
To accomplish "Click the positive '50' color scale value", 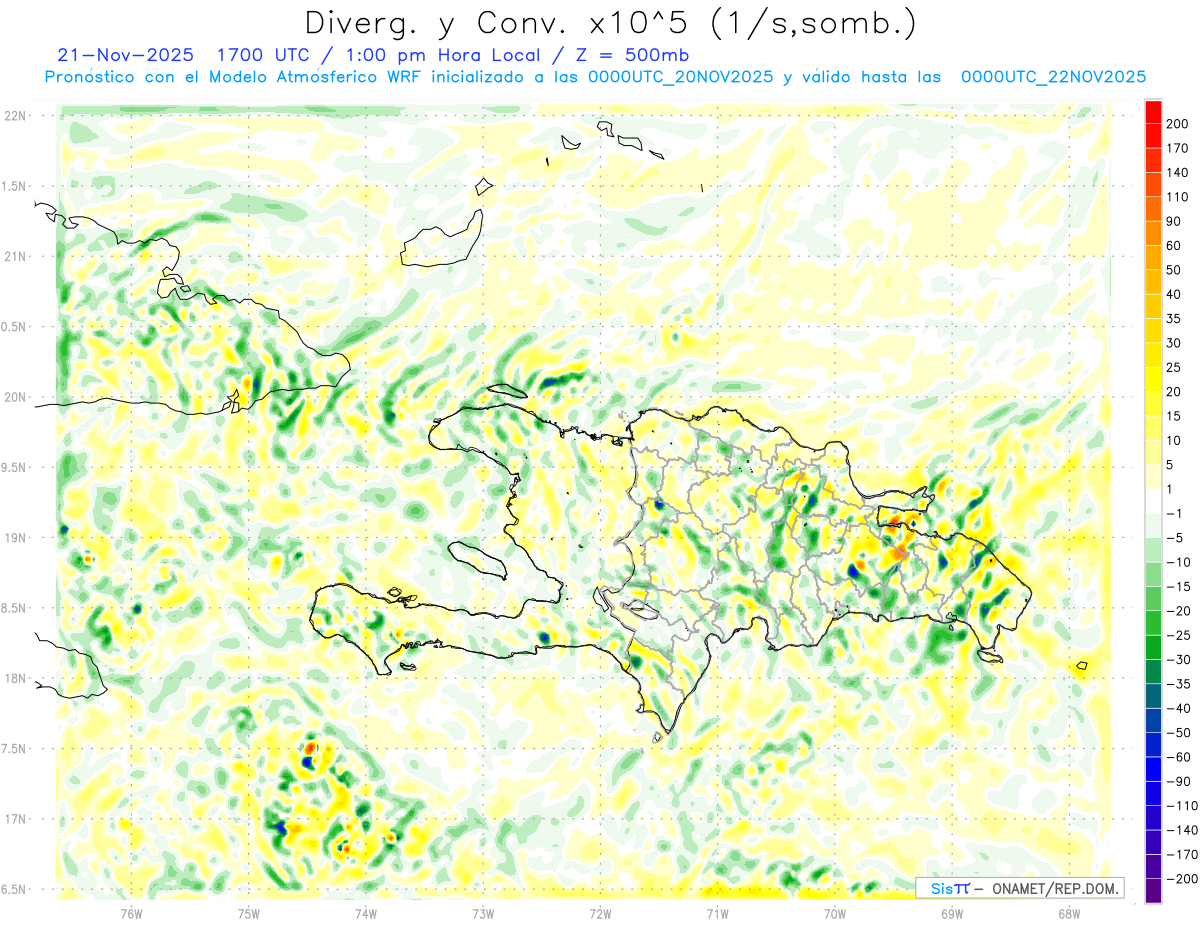I will pos(1174,270).
